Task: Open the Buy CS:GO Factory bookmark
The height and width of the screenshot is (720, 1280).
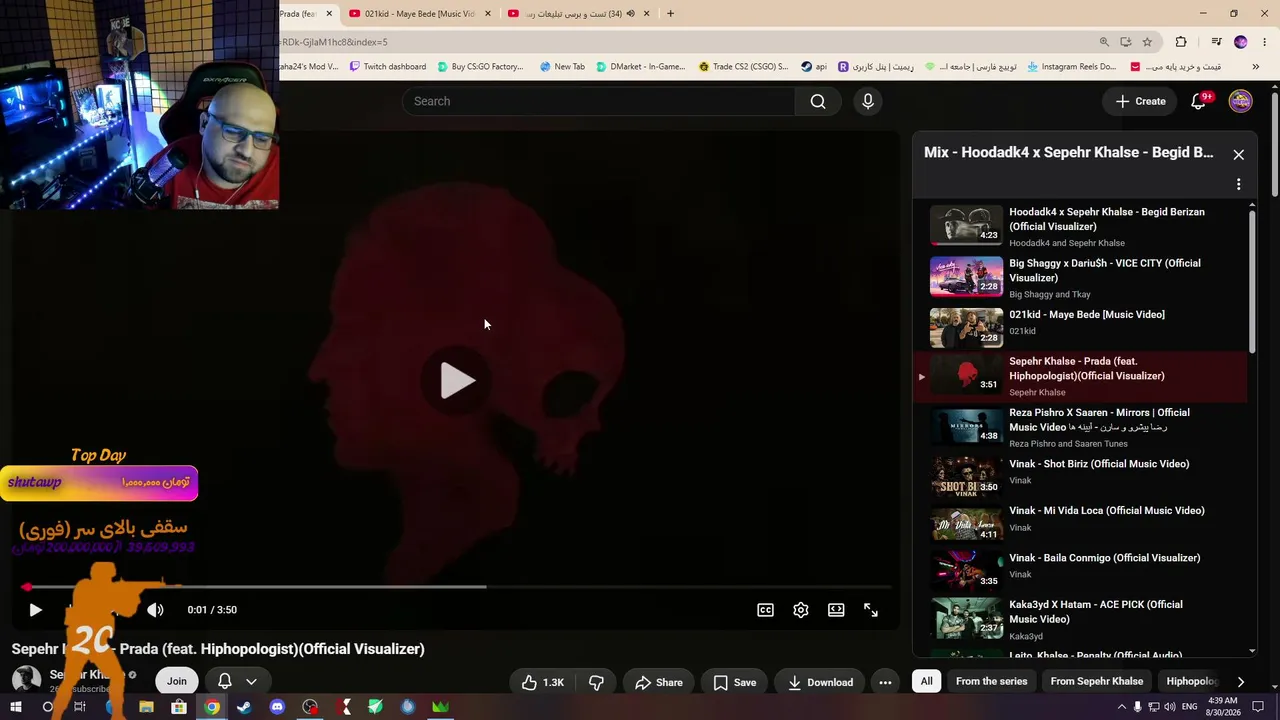Action: coord(479,67)
